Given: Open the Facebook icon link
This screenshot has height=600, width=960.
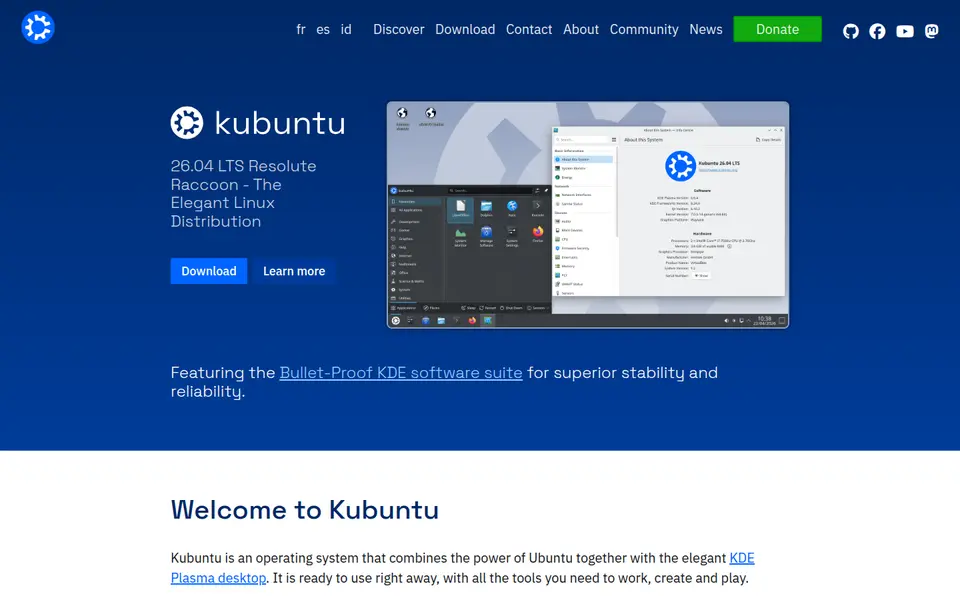Looking at the screenshot, I should 877,31.
